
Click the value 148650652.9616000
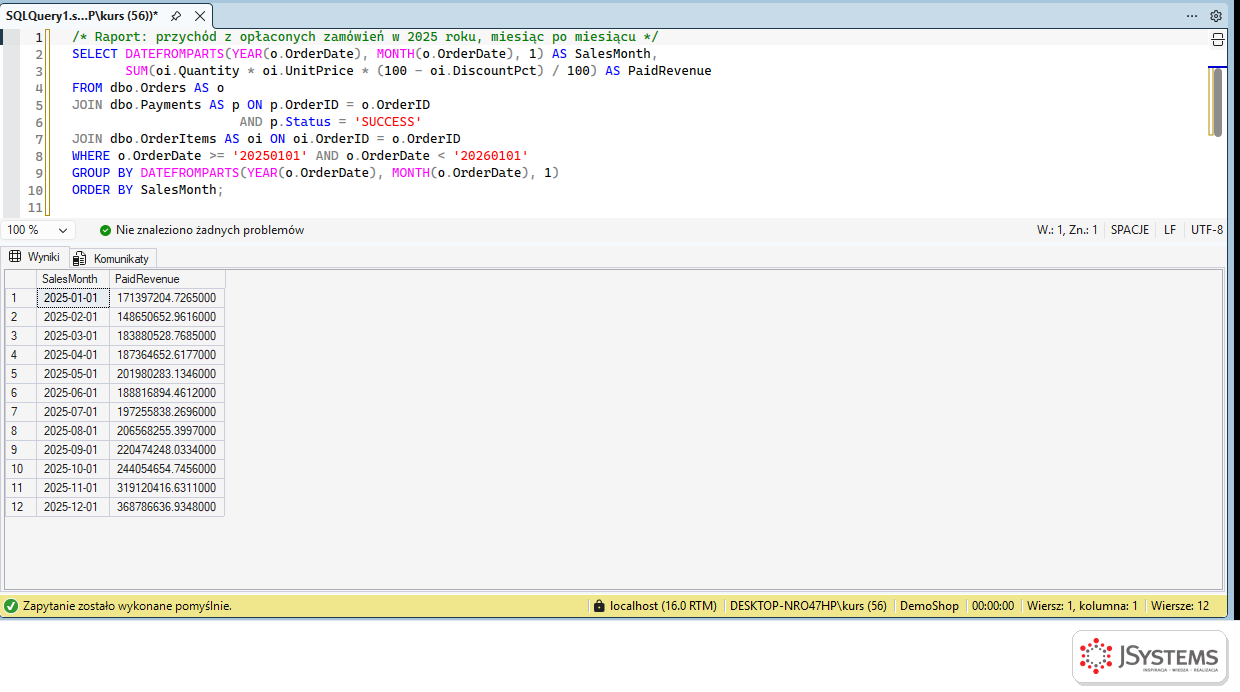tap(167, 317)
